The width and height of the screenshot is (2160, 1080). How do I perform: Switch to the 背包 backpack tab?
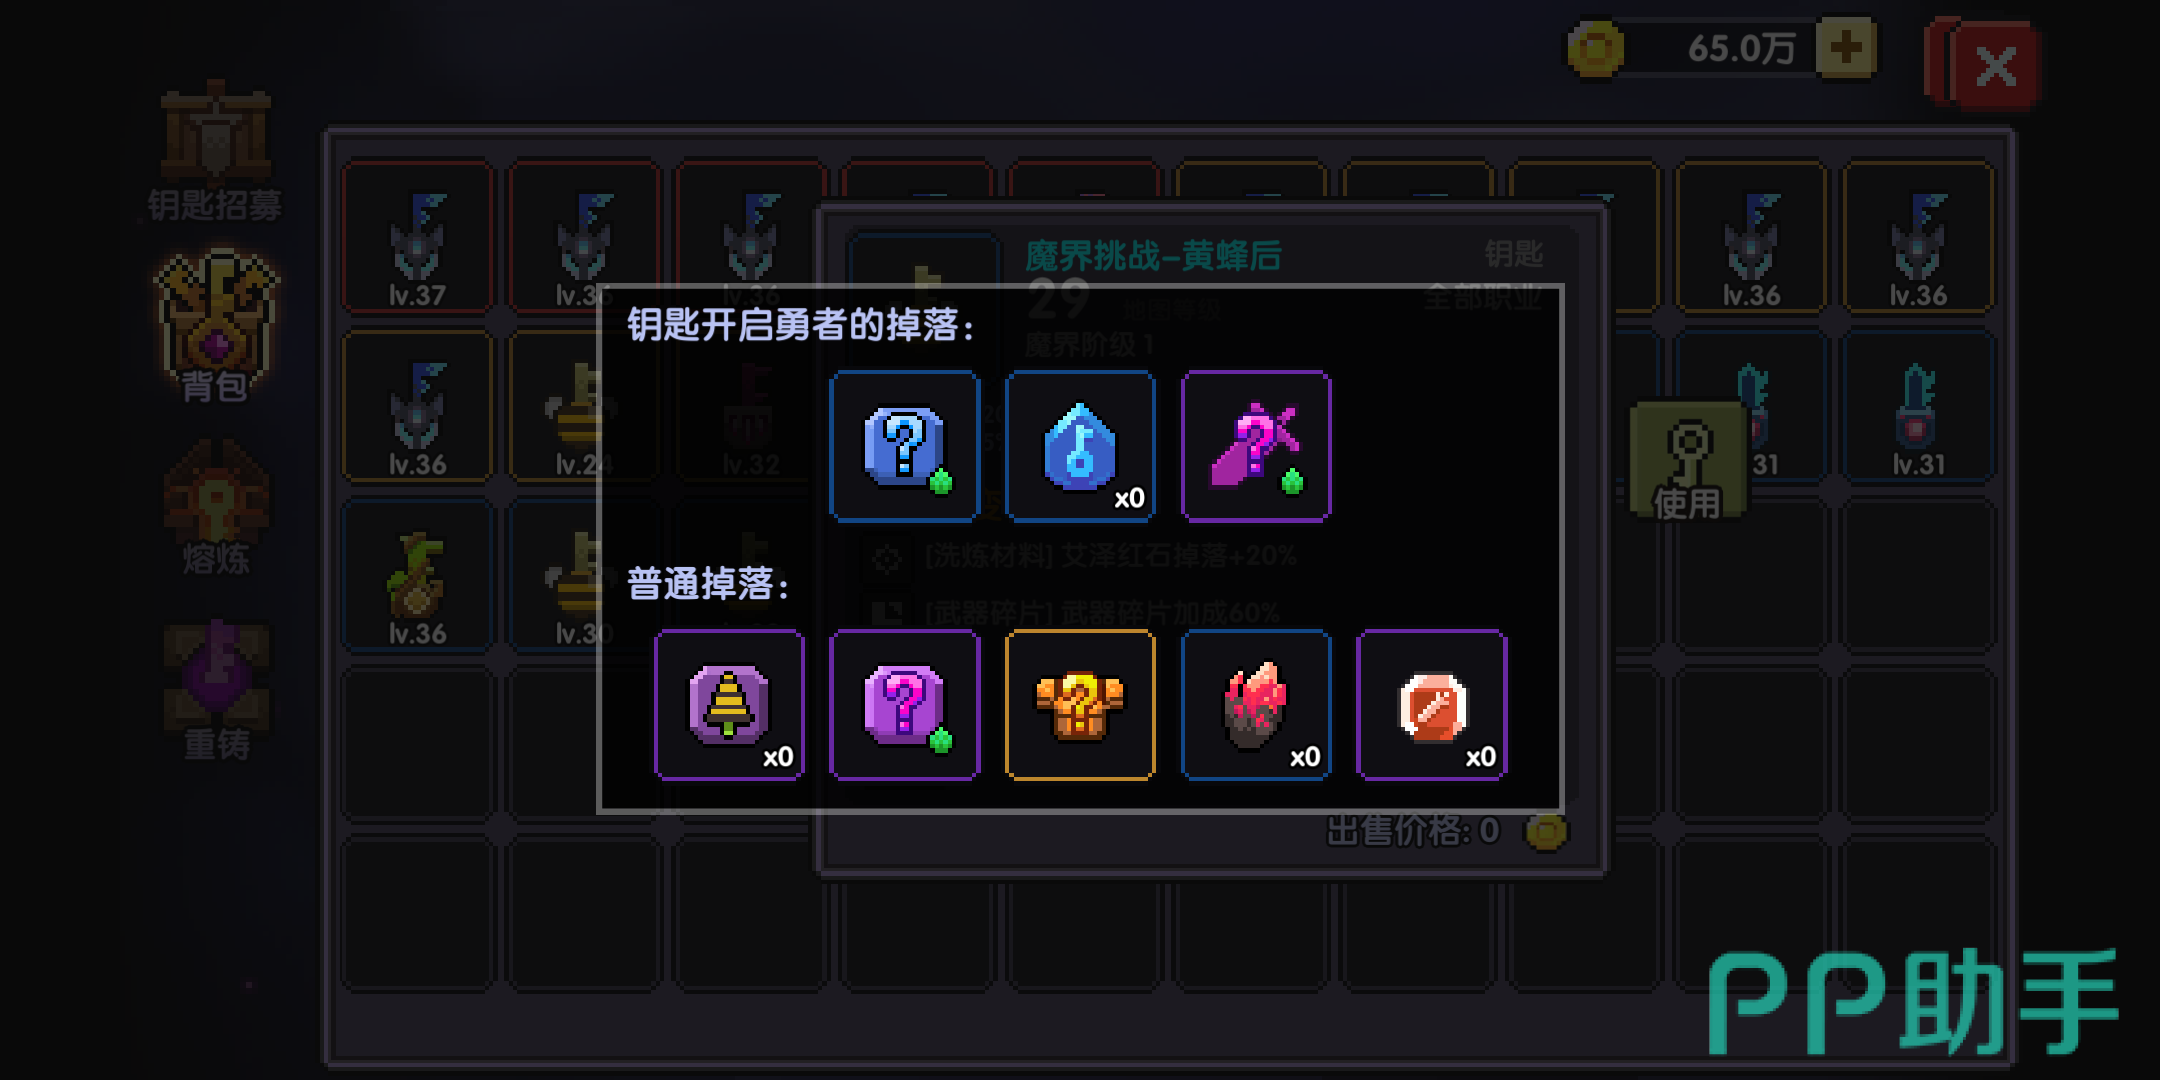click(x=216, y=327)
